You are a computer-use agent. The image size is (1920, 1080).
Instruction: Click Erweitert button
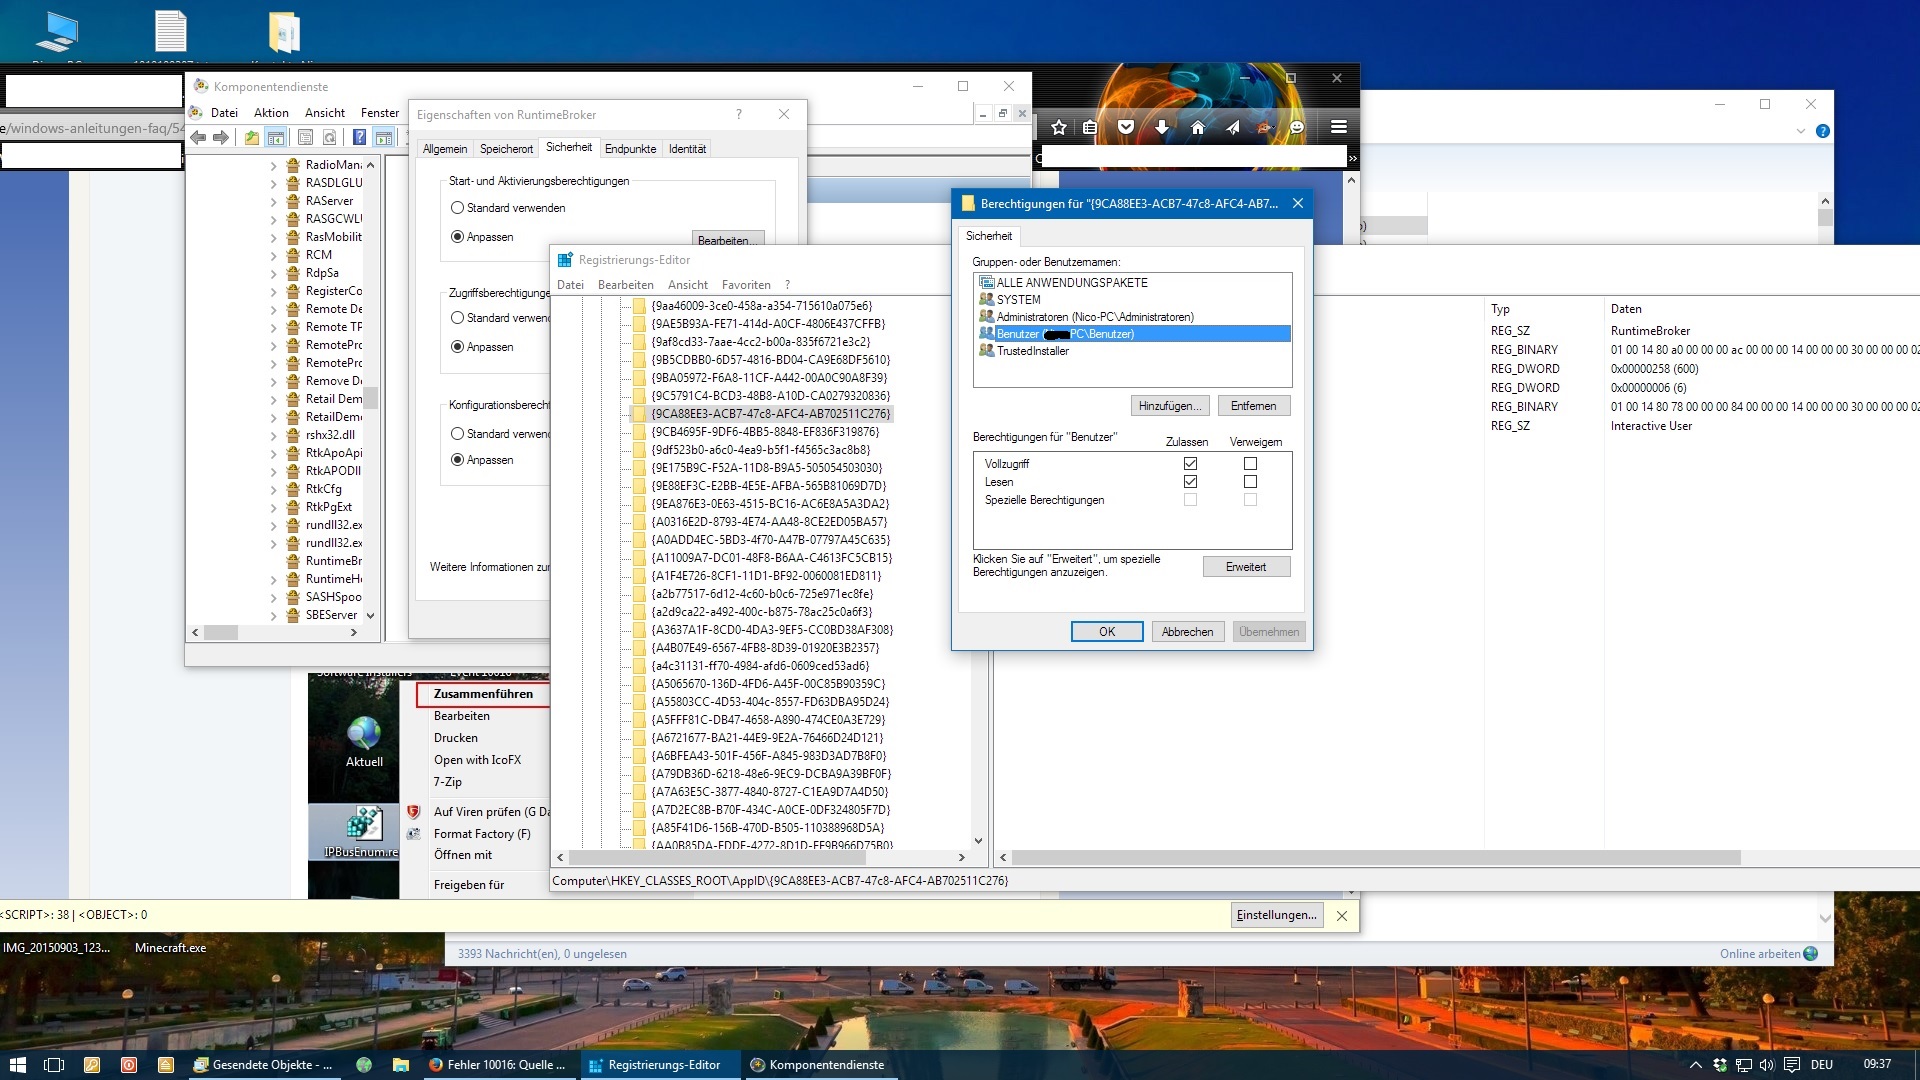coord(1245,567)
